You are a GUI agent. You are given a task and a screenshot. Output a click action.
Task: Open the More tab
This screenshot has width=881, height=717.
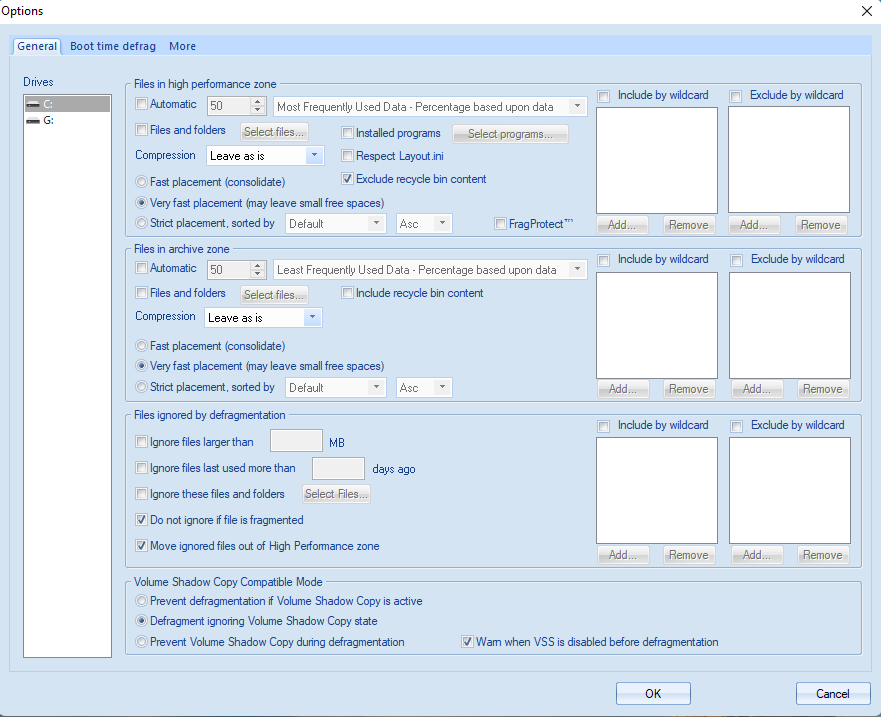(182, 46)
